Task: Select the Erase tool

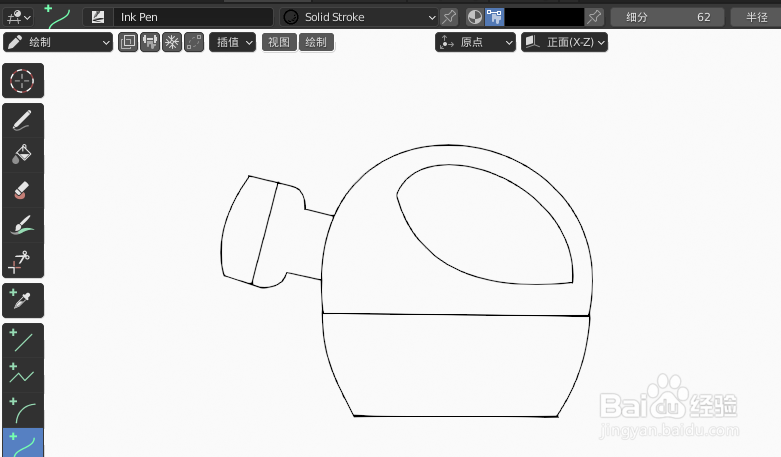Action: (x=23, y=191)
